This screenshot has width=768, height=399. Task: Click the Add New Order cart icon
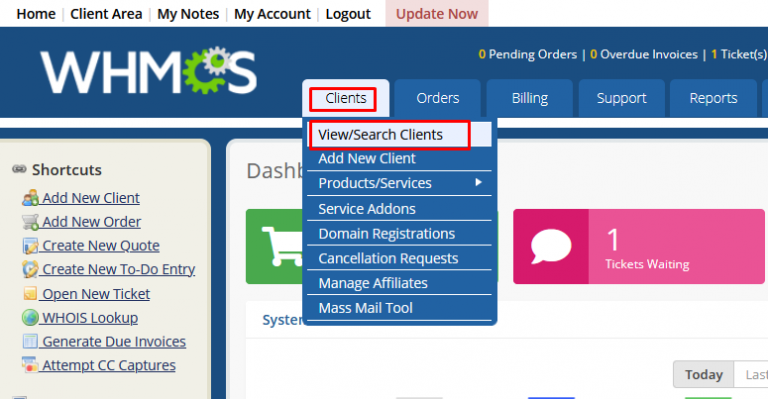[30, 222]
